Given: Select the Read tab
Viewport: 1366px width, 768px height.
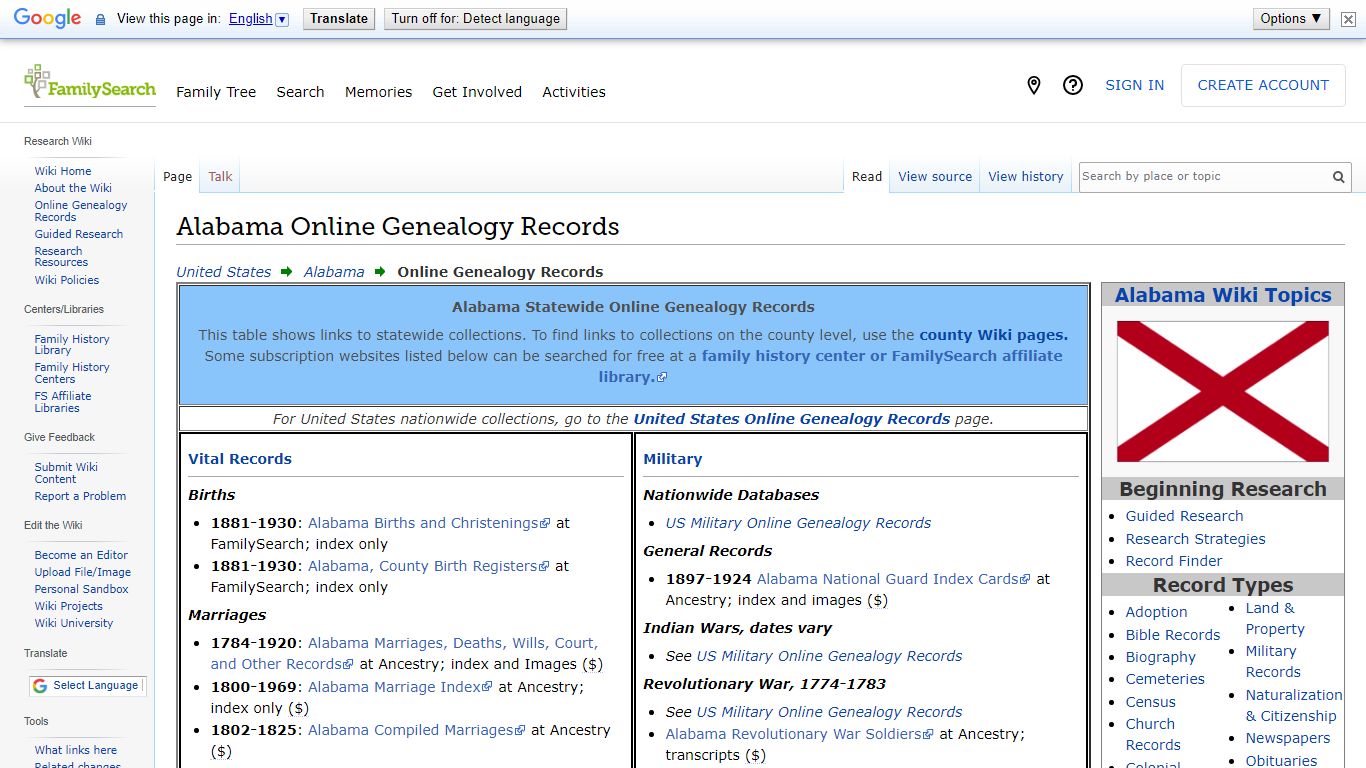Looking at the screenshot, I should coord(867,177).
